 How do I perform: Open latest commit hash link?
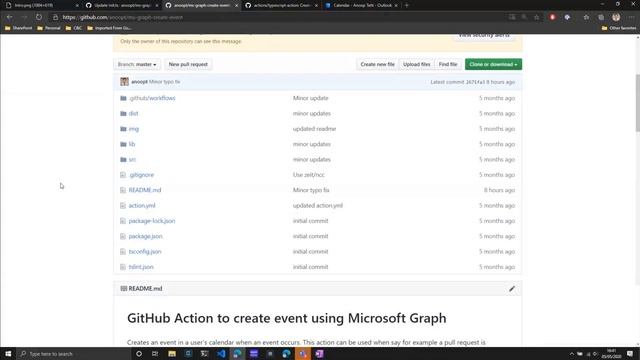click(476, 82)
